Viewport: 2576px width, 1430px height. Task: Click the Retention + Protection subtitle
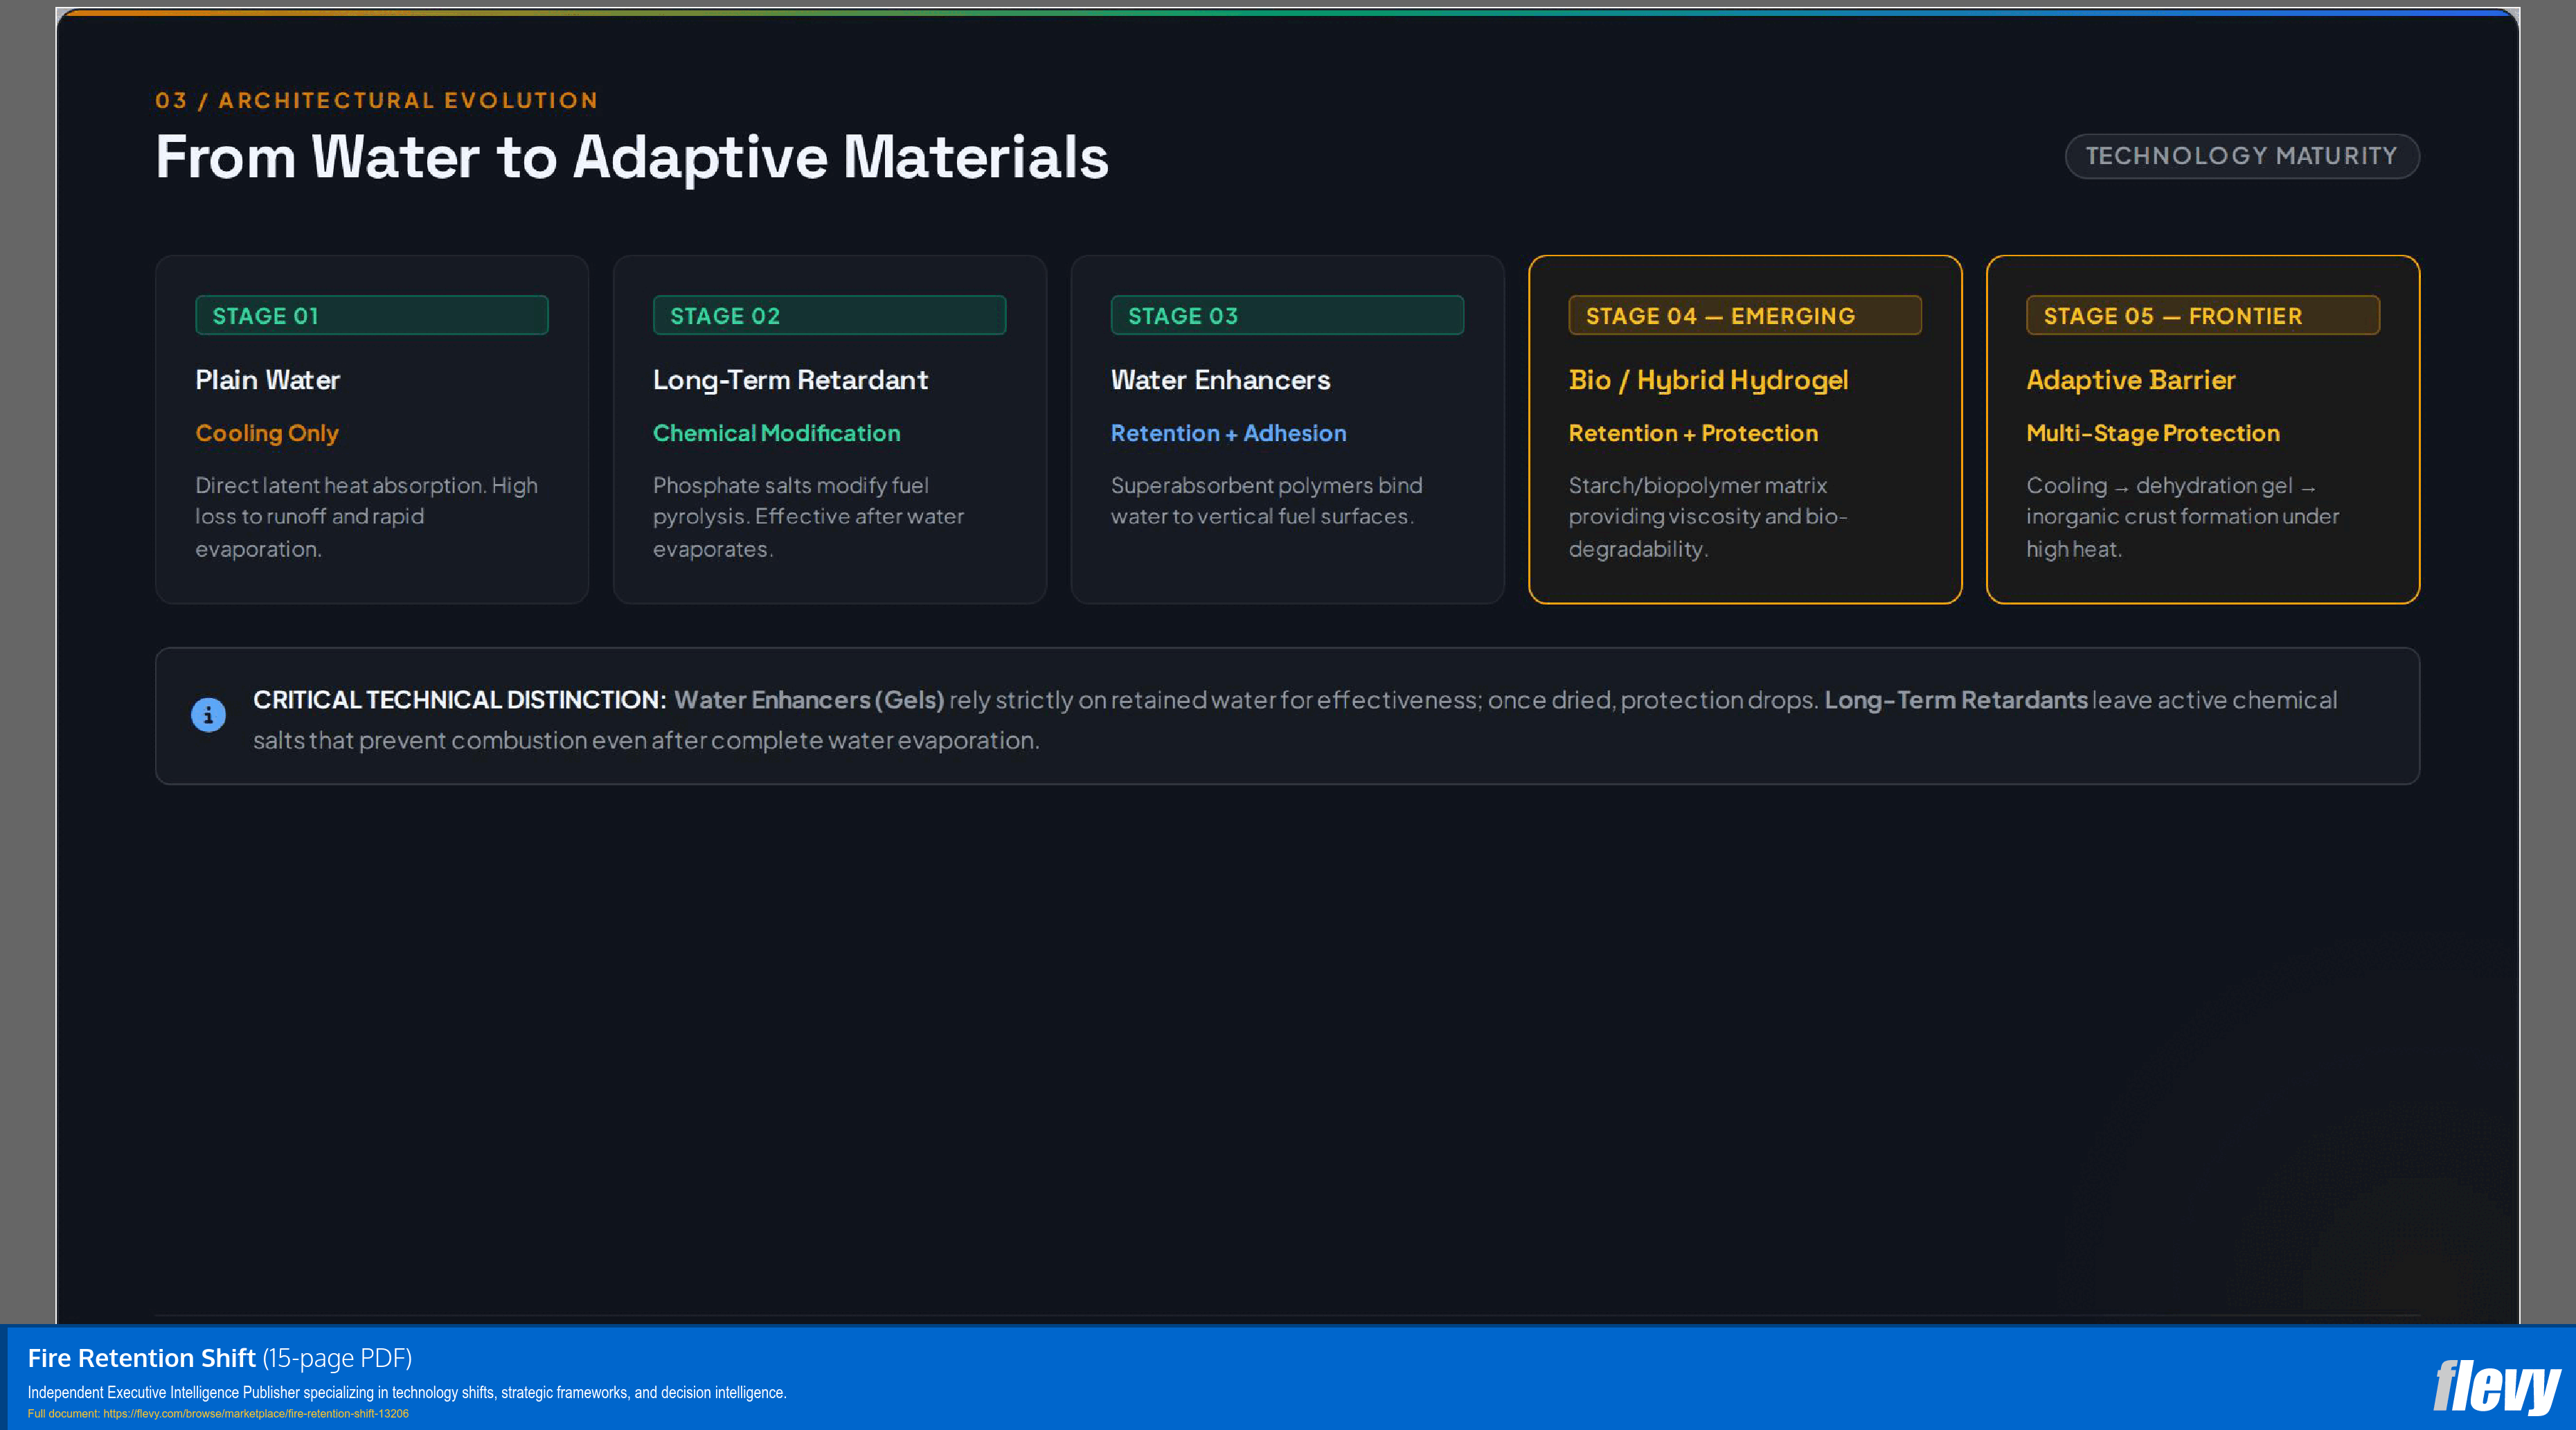(x=1693, y=434)
